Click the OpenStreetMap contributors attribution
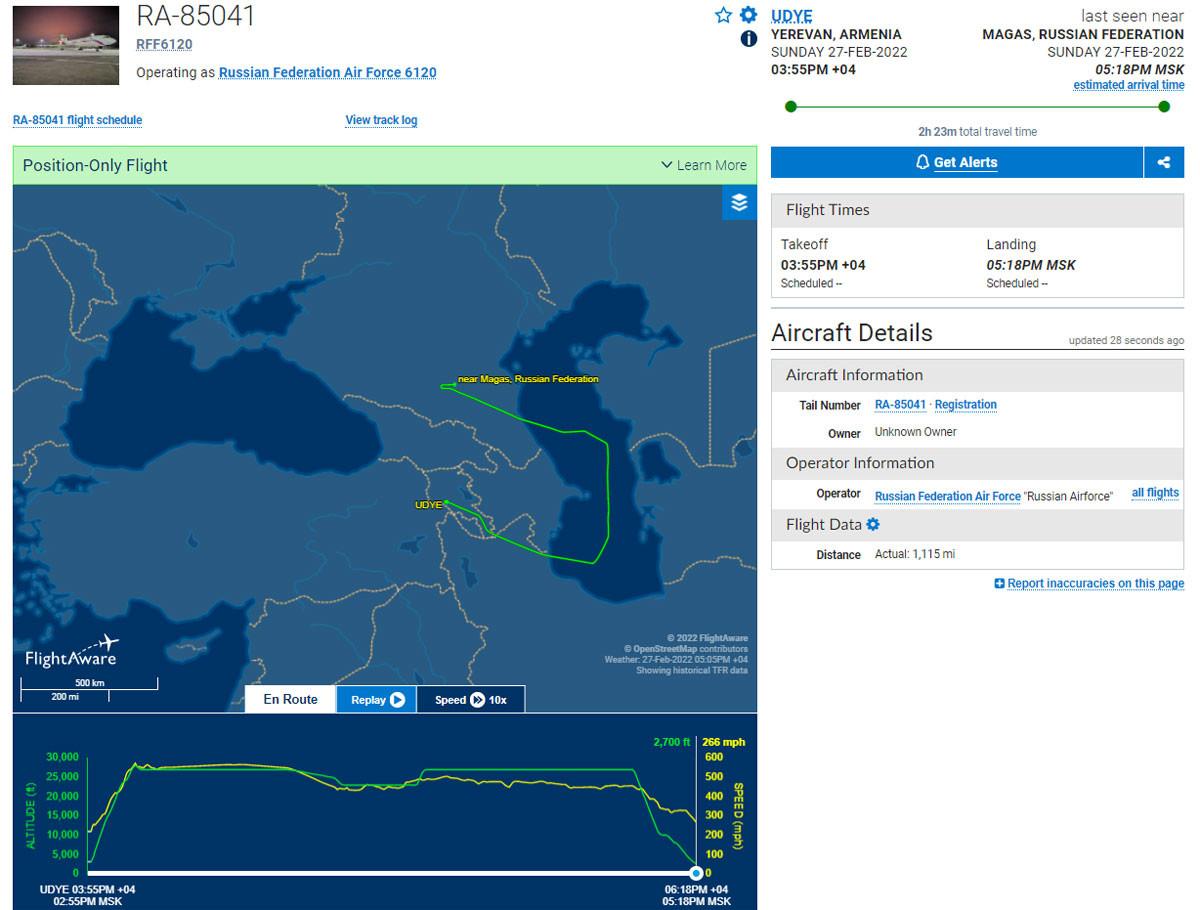Viewport: 1200px width, 910px height. (688, 649)
